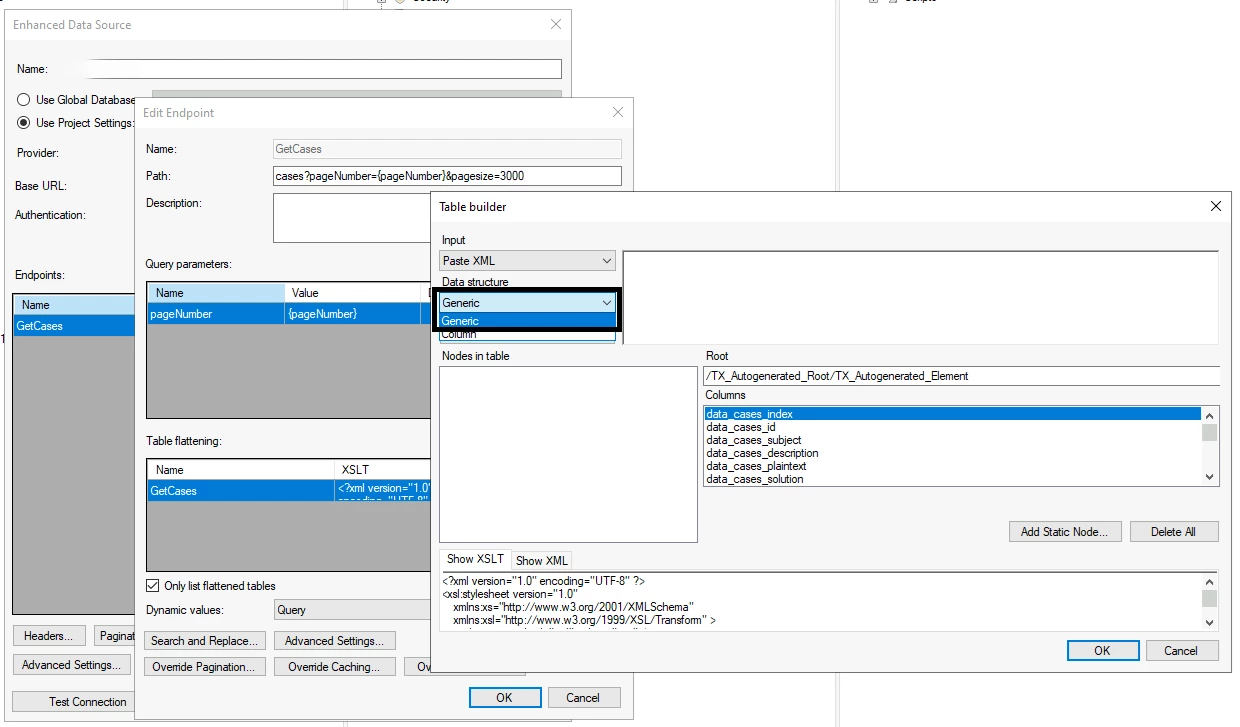Open Advanced Settings in Enhanced Data Source
The image size is (1240, 727).
72,665
